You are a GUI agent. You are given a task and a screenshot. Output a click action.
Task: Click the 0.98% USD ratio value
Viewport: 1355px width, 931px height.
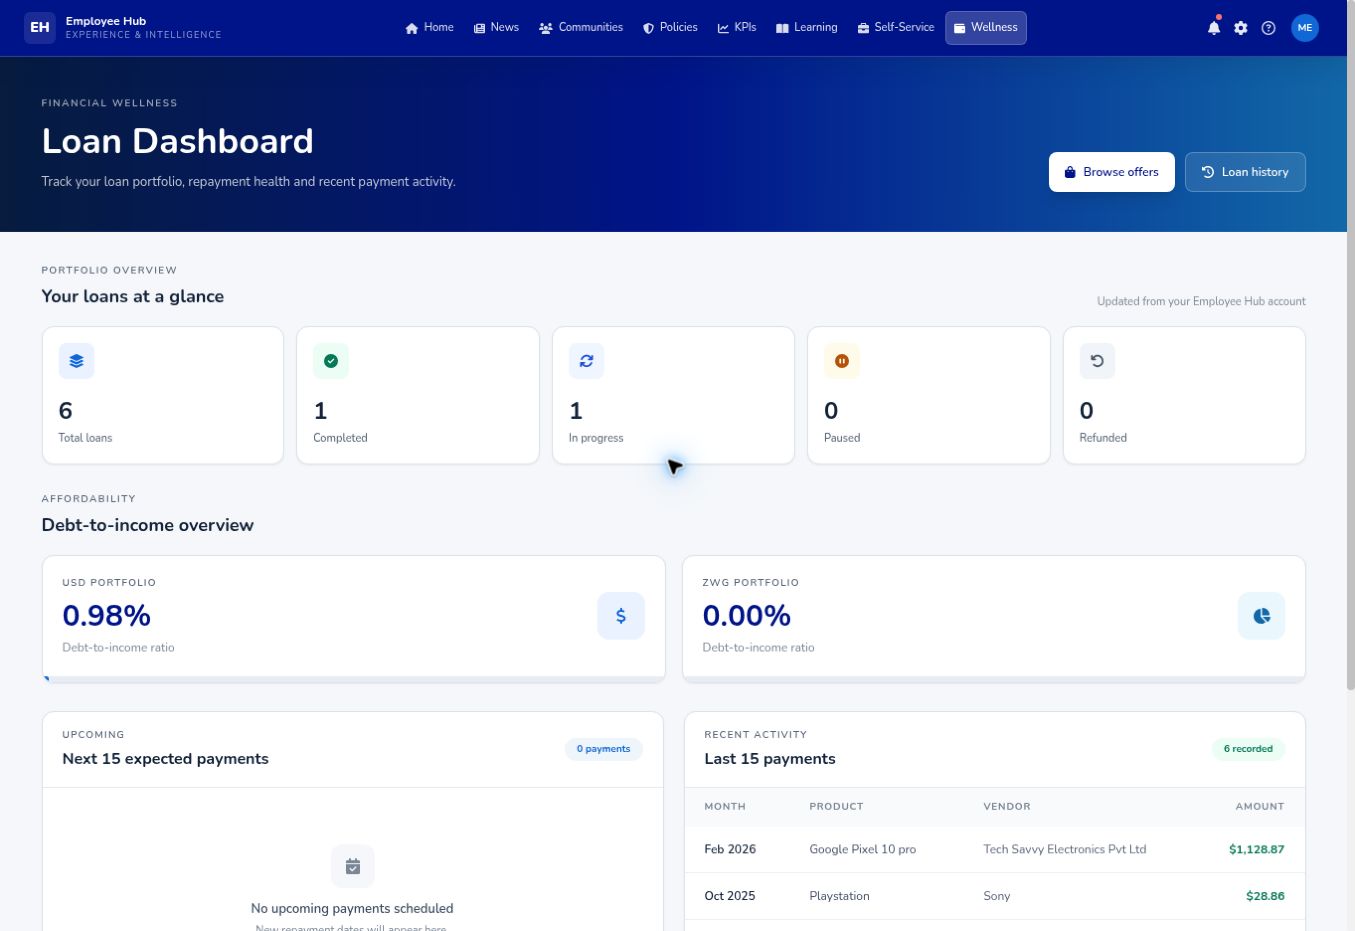106,615
